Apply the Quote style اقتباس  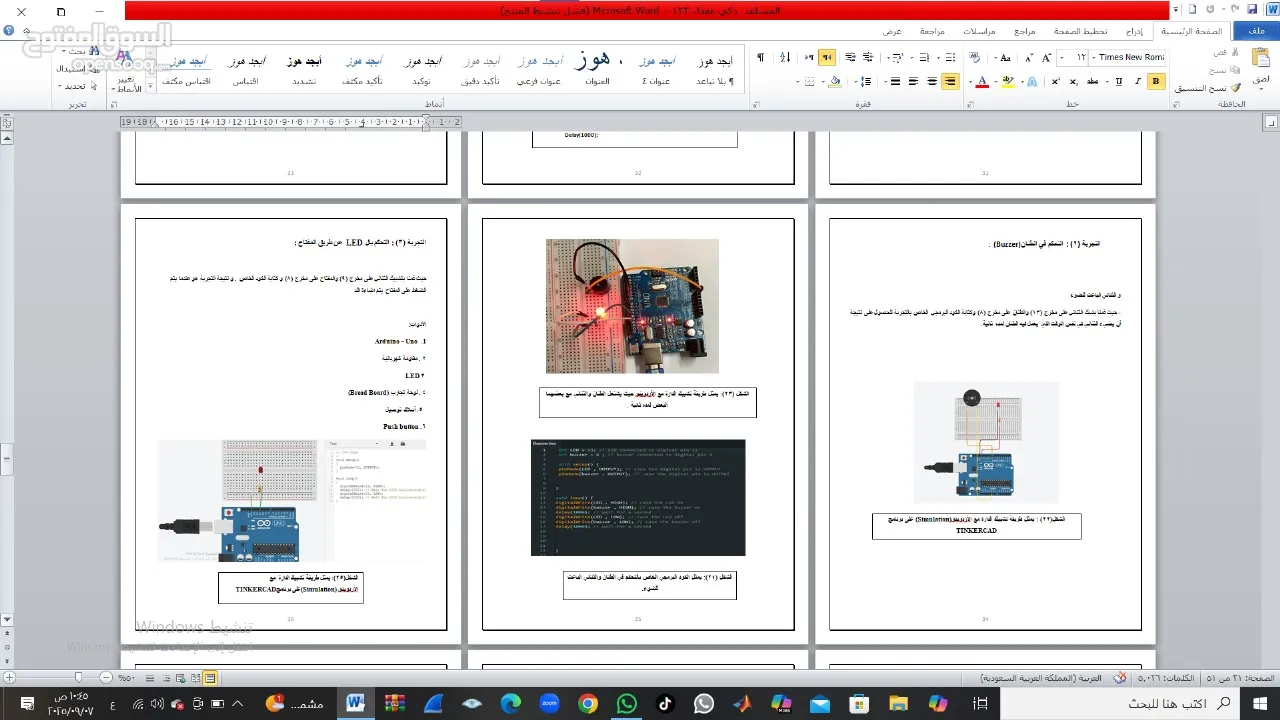[x=245, y=69]
